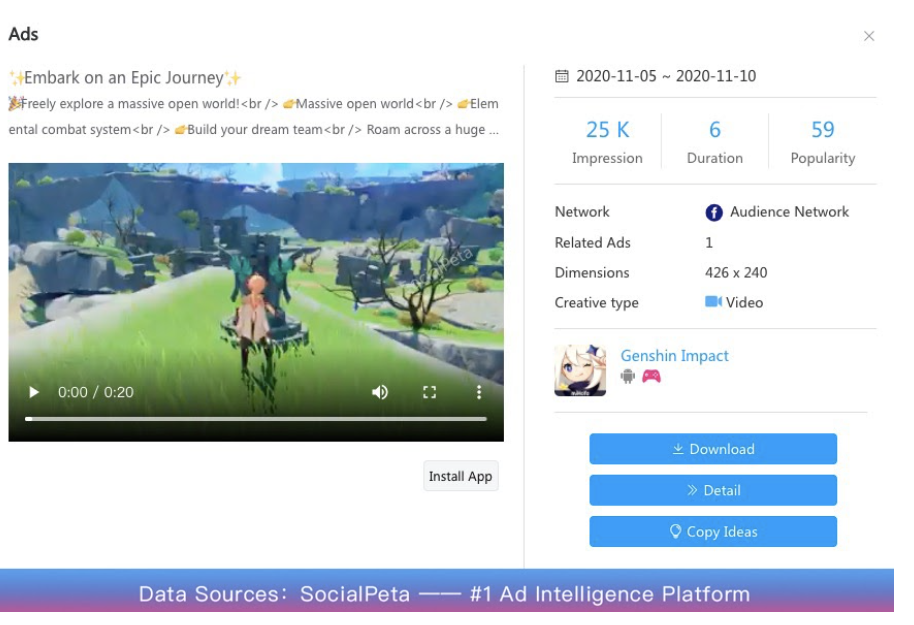Click the video camera Creative type icon
Viewport: 914px width, 625px height.
(x=713, y=301)
